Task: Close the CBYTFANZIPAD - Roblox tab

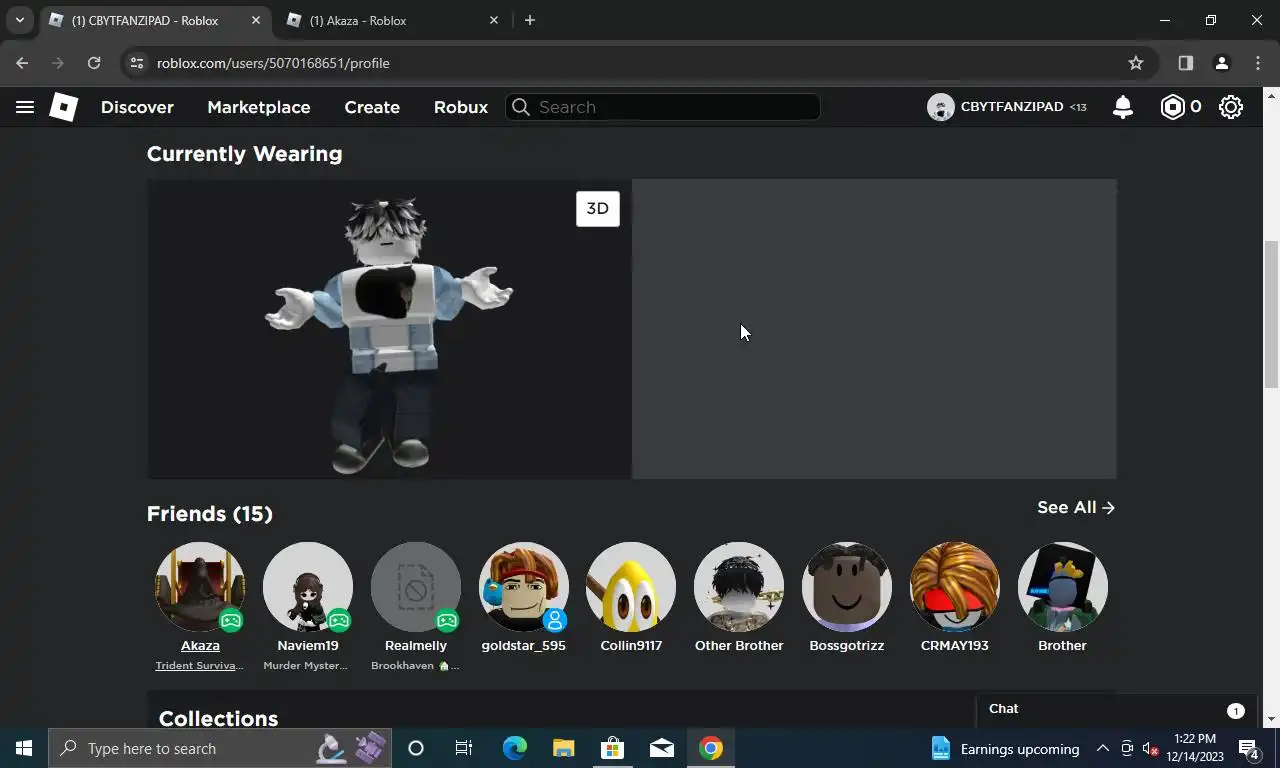Action: [x=256, y=20]
